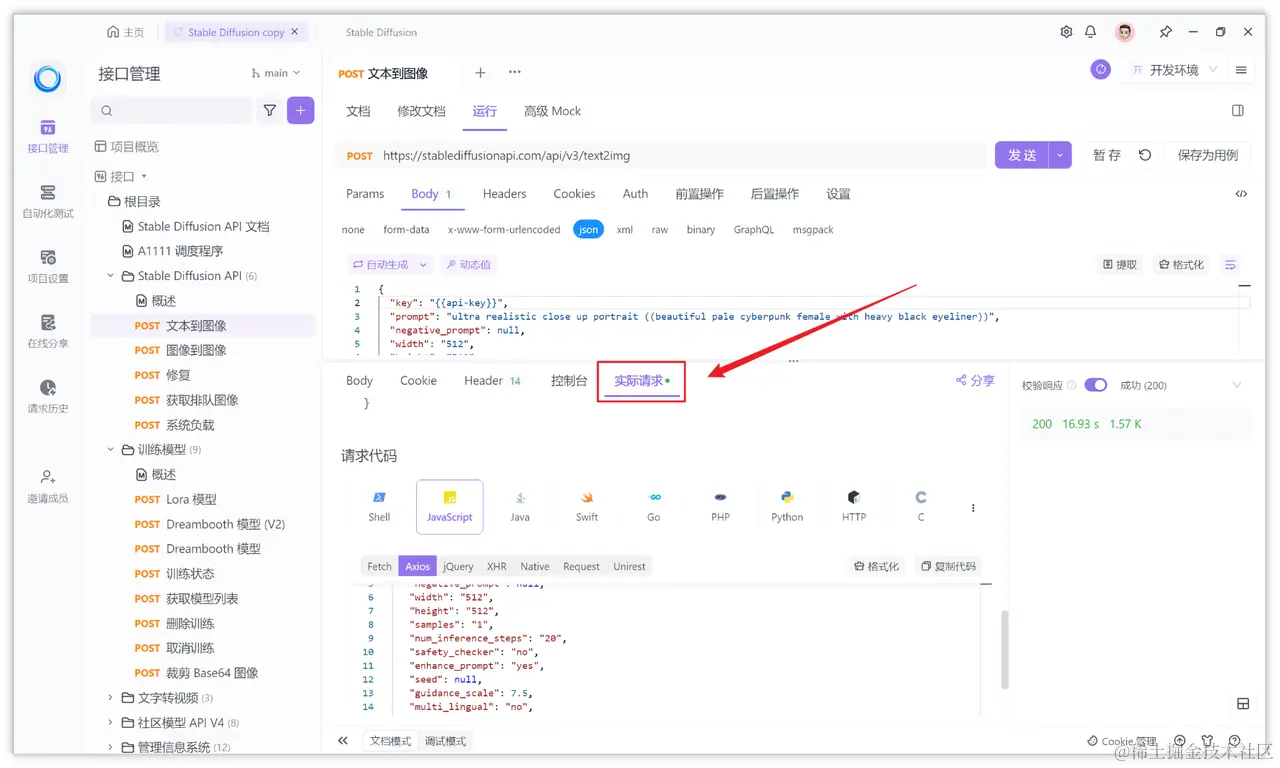1280x768 pixels.
Task: Open 项目设置 in the left sidebar
Action: (x=48, y=266)
